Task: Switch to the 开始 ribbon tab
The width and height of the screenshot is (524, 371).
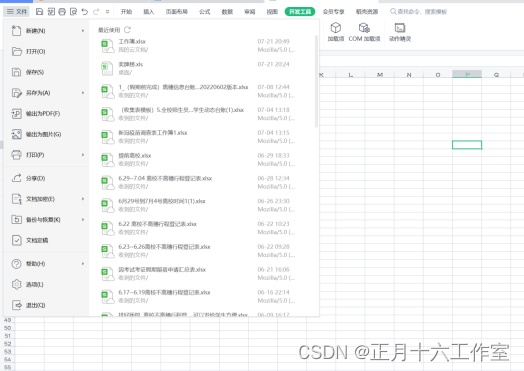Action: (126, 12)
